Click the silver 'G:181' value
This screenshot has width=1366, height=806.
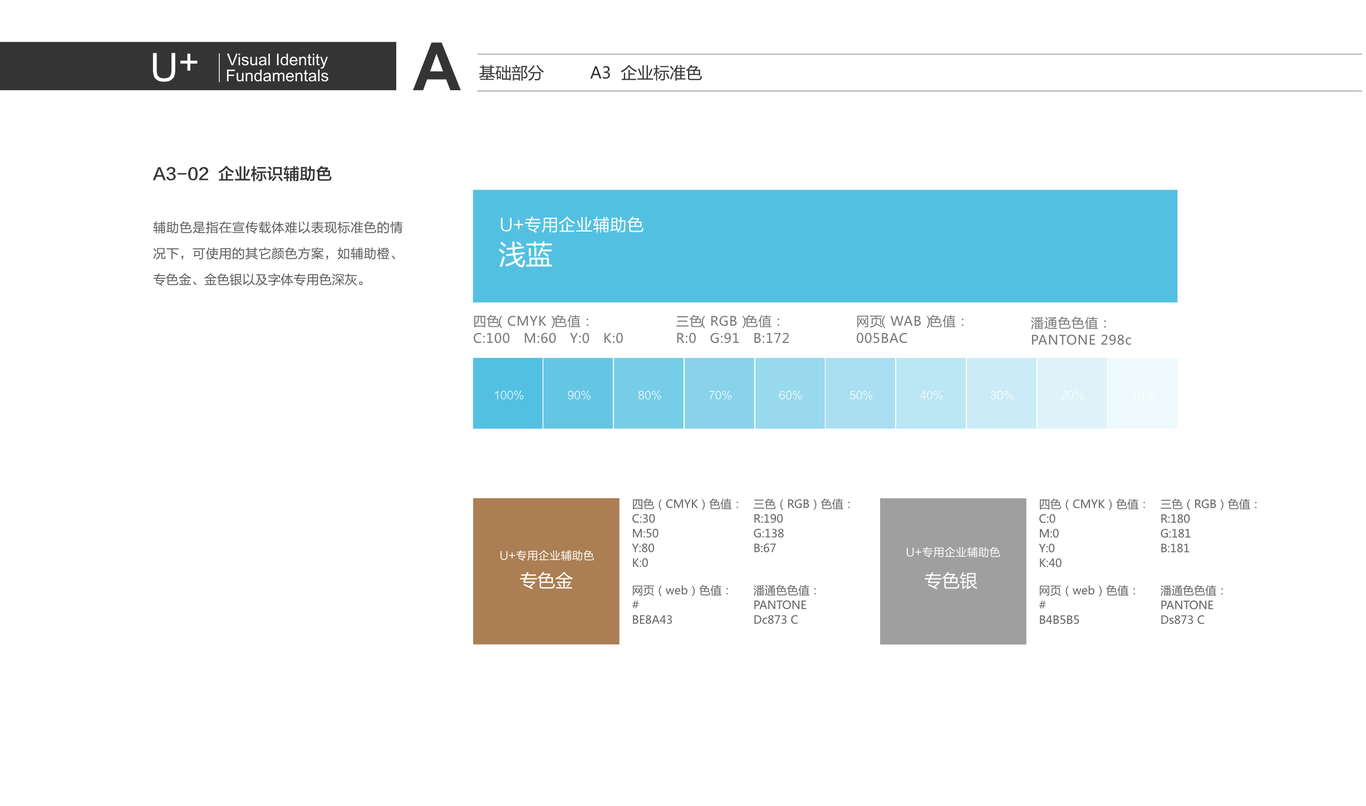pos(1176,534)
